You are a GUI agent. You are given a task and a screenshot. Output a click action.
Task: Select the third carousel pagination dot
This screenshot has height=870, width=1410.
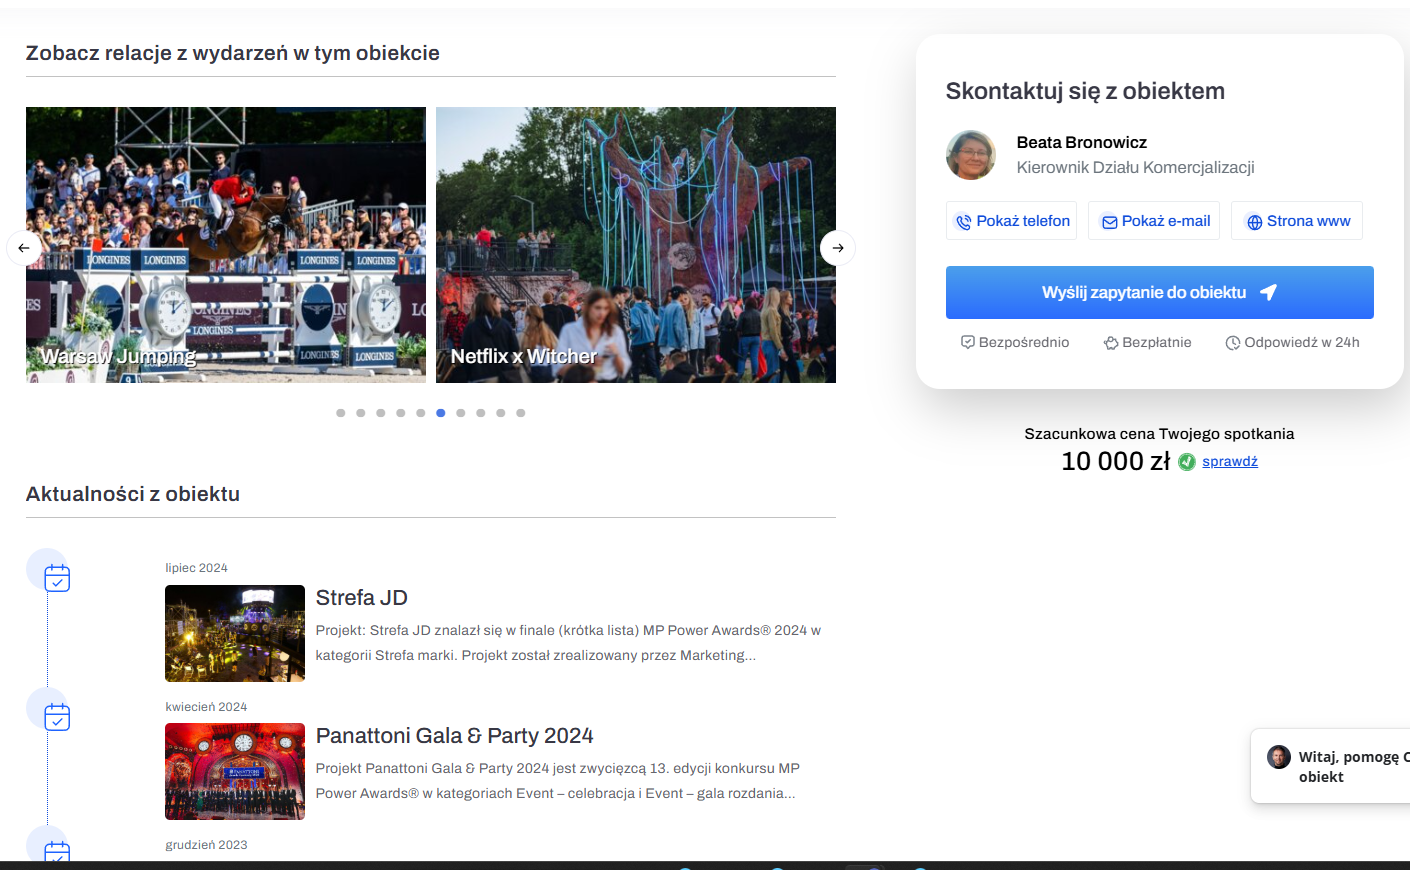pyautogui.click(x=381, y=413)
